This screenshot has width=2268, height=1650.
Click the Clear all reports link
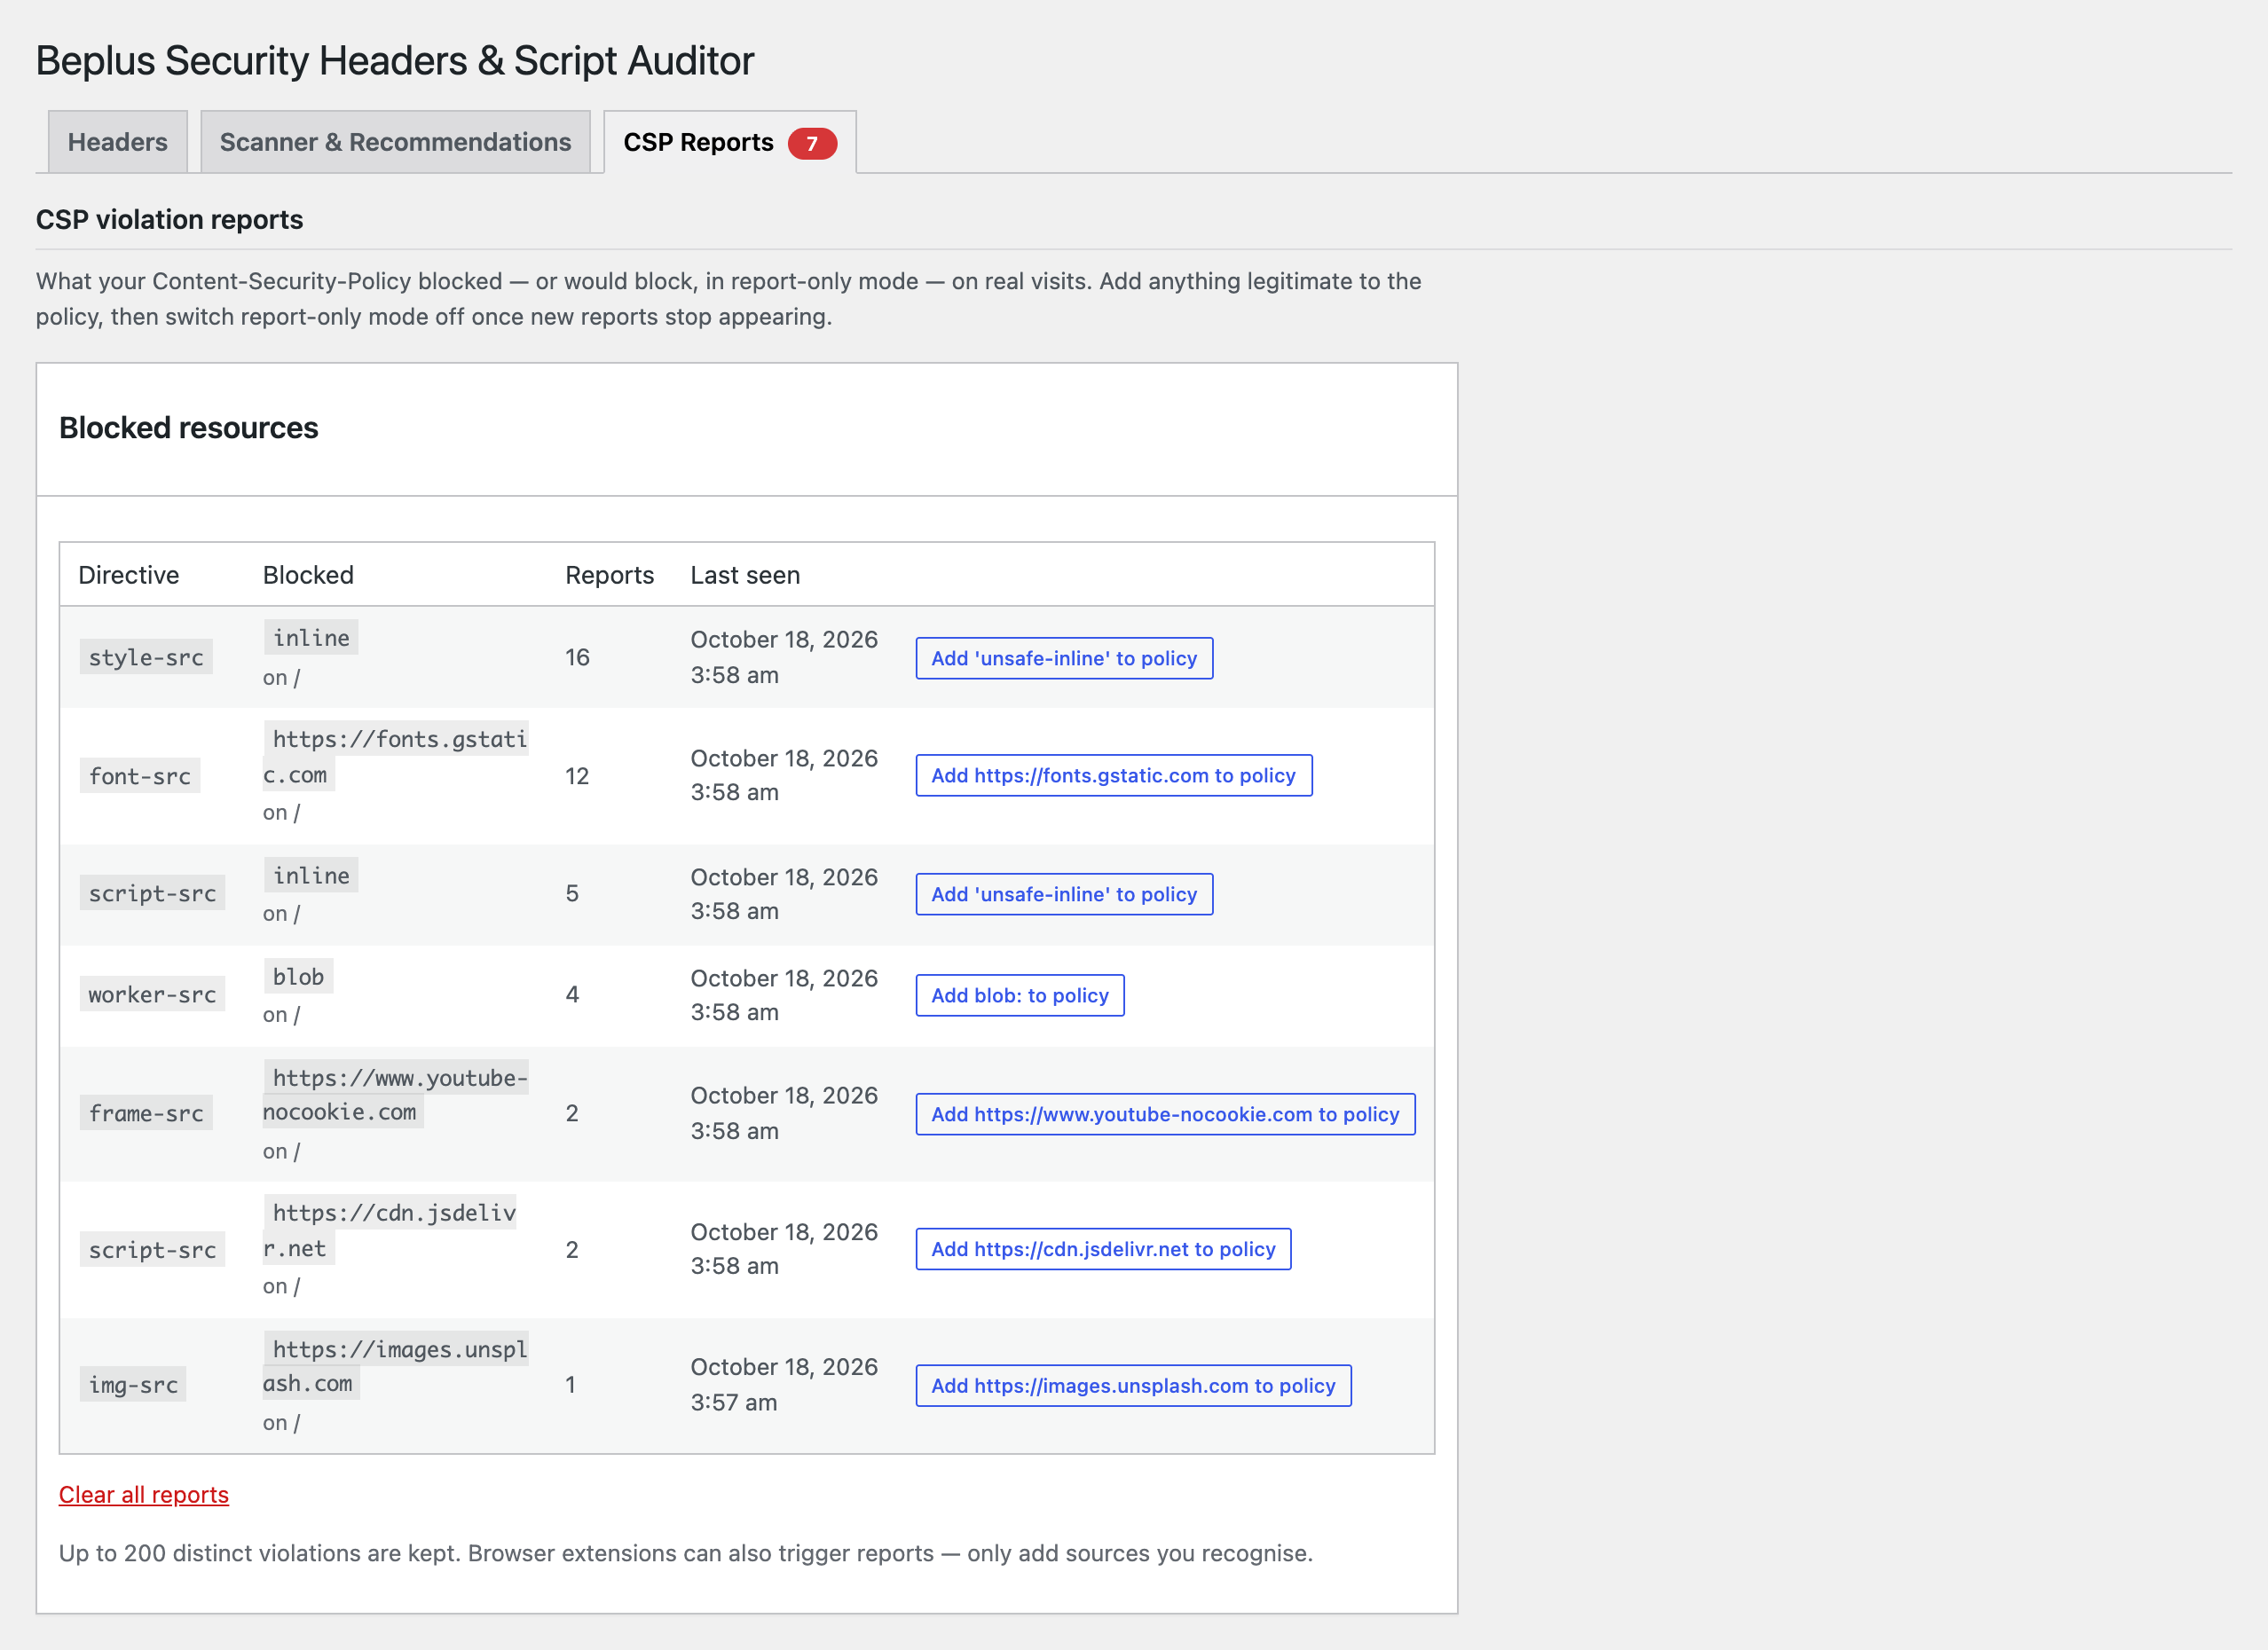click(144, 1494)
